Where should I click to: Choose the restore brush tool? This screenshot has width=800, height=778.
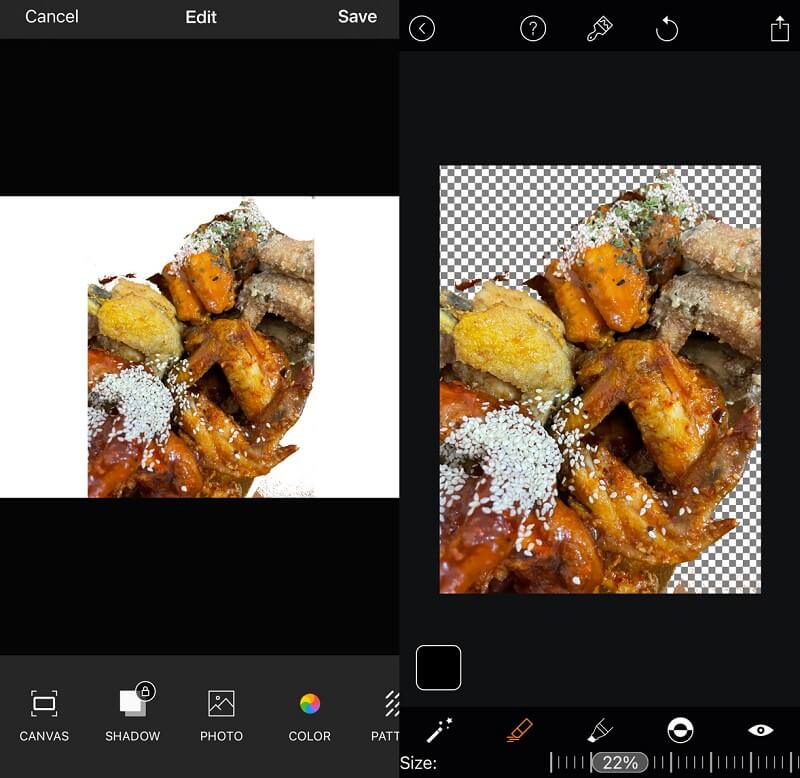click(x=599, y=730)
